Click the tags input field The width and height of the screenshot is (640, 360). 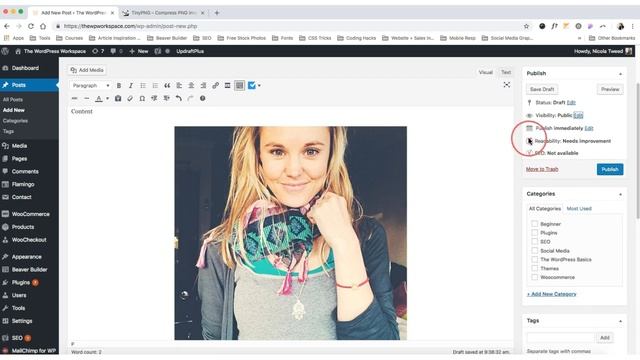pos(560,338)
